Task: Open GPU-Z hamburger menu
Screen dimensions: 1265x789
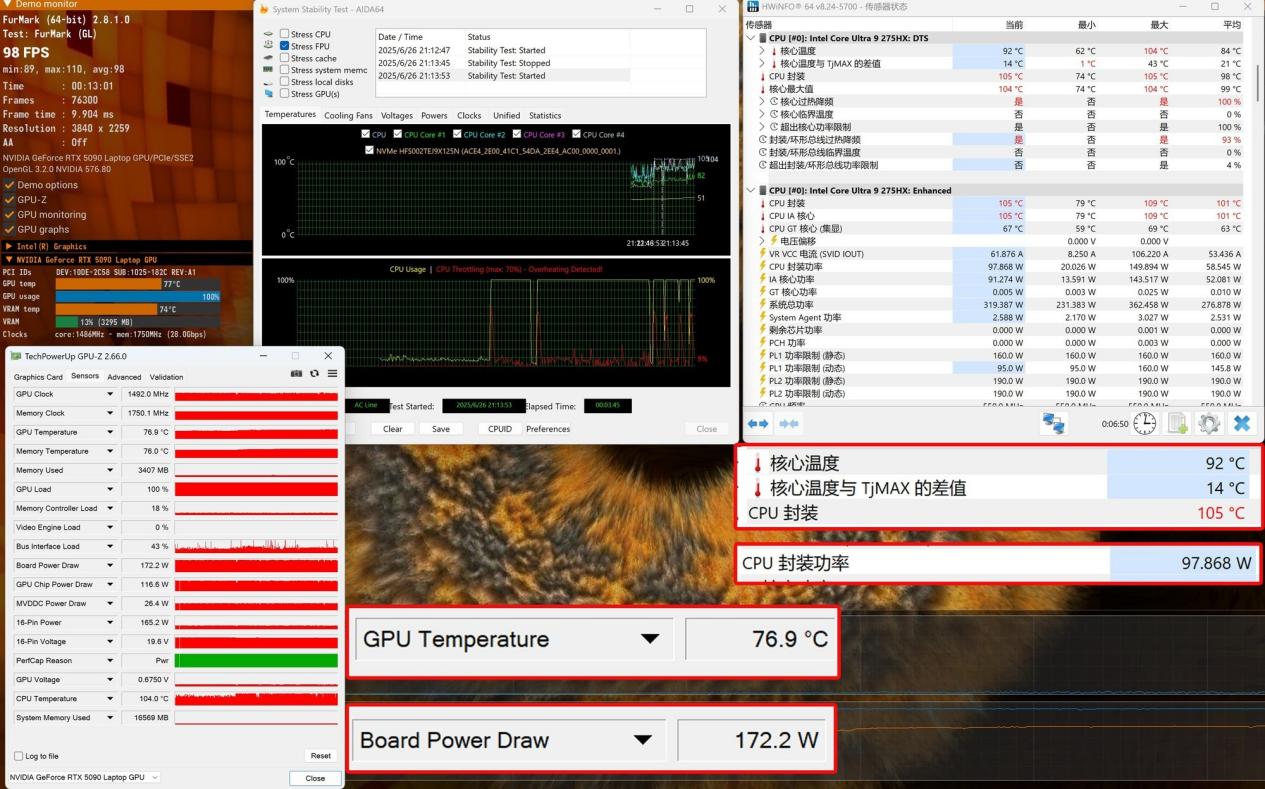Action: click(x=332, y=374)
